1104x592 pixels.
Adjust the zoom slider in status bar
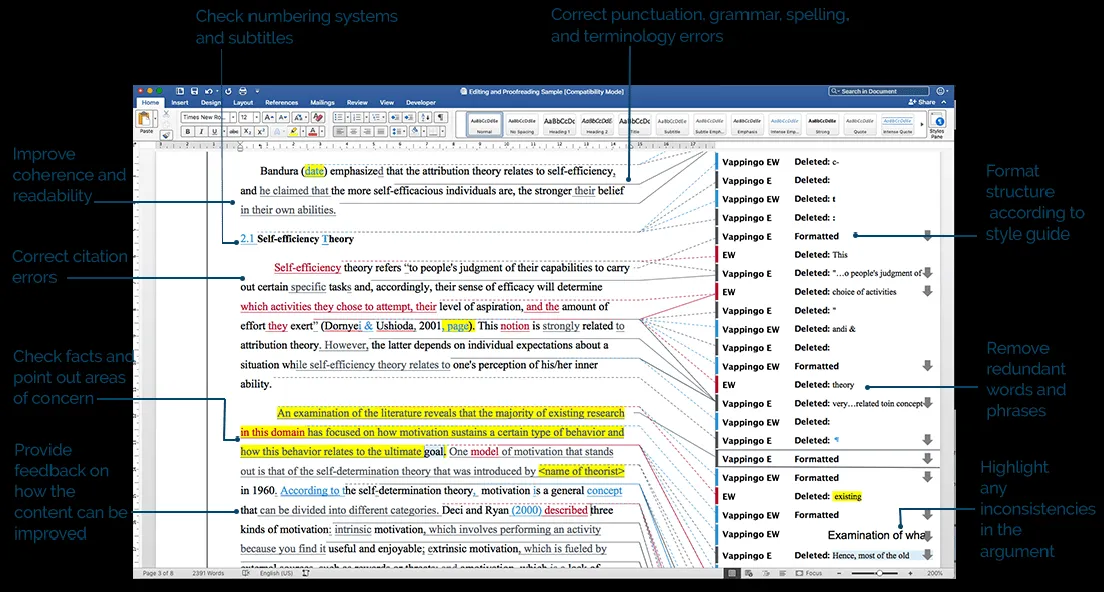point(879,574)
